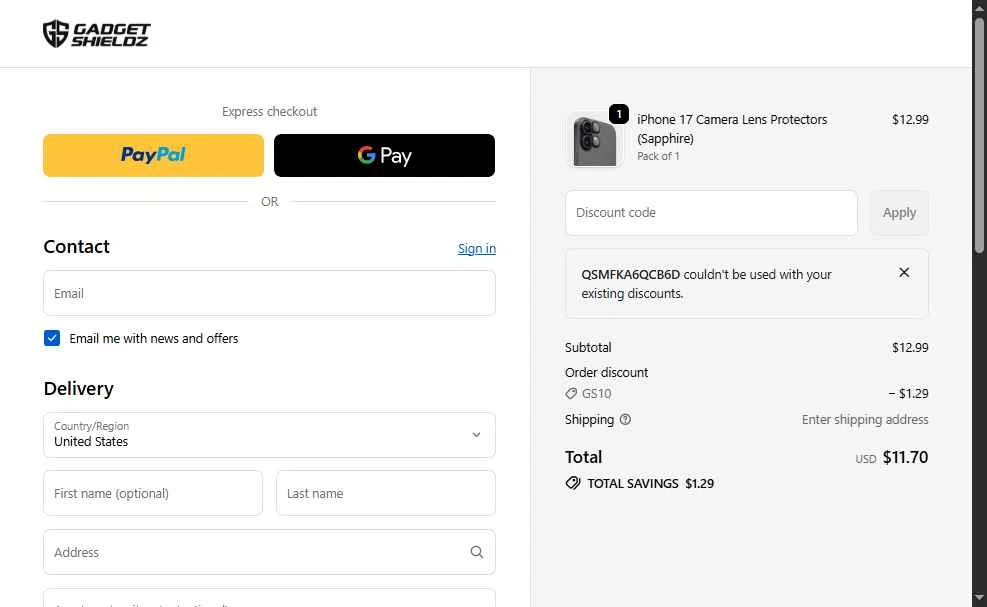Pay with the Google Pay button
The image size is (987, 607).
coord(384,155)
